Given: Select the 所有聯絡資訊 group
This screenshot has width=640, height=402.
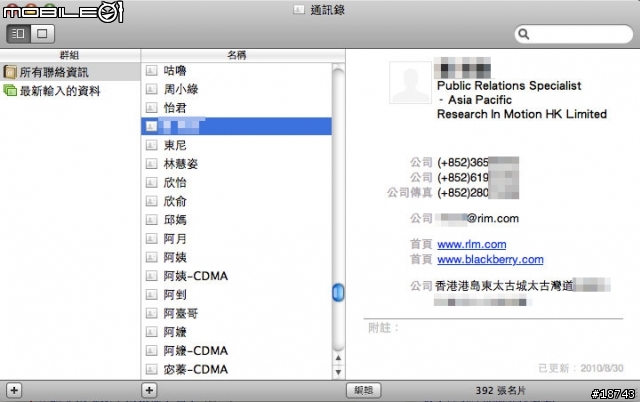Looking at the screenshot, I should pos(70,72).
